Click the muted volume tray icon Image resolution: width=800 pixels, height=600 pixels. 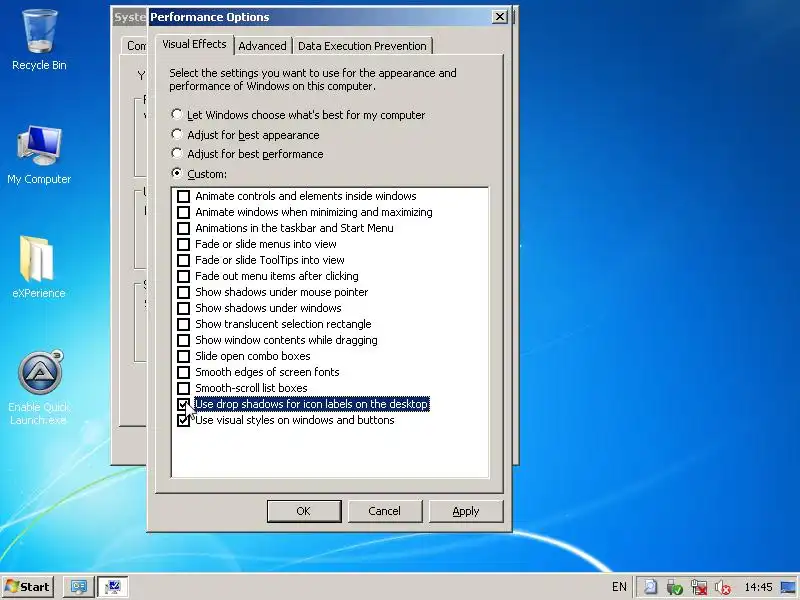click(x=722, y=587)
